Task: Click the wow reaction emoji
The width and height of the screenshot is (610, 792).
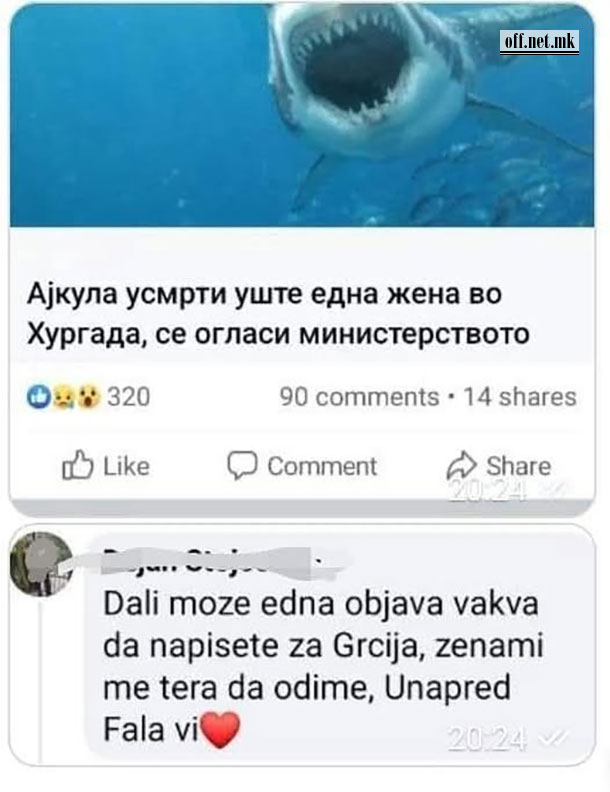Action: (x=88, y=397)
